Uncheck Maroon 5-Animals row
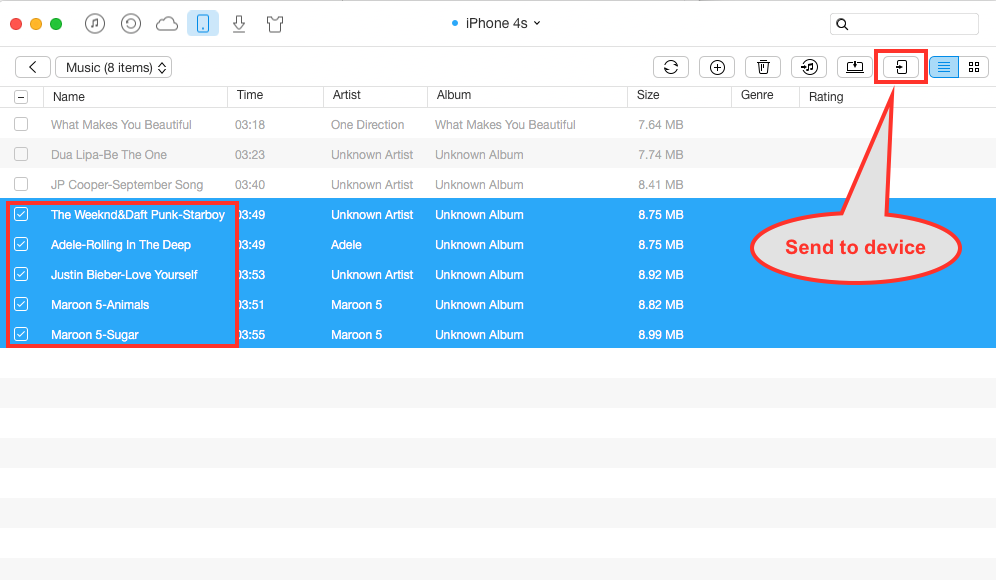The height and width of the screenshot is (580, 996). tap(21, 304)
